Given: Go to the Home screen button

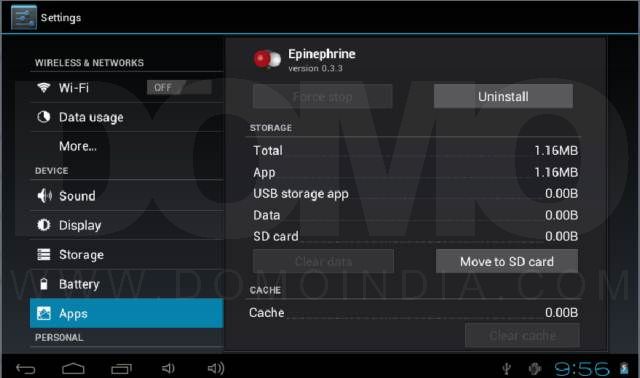Looking at the screenshot, I should [x=73, y=369].
